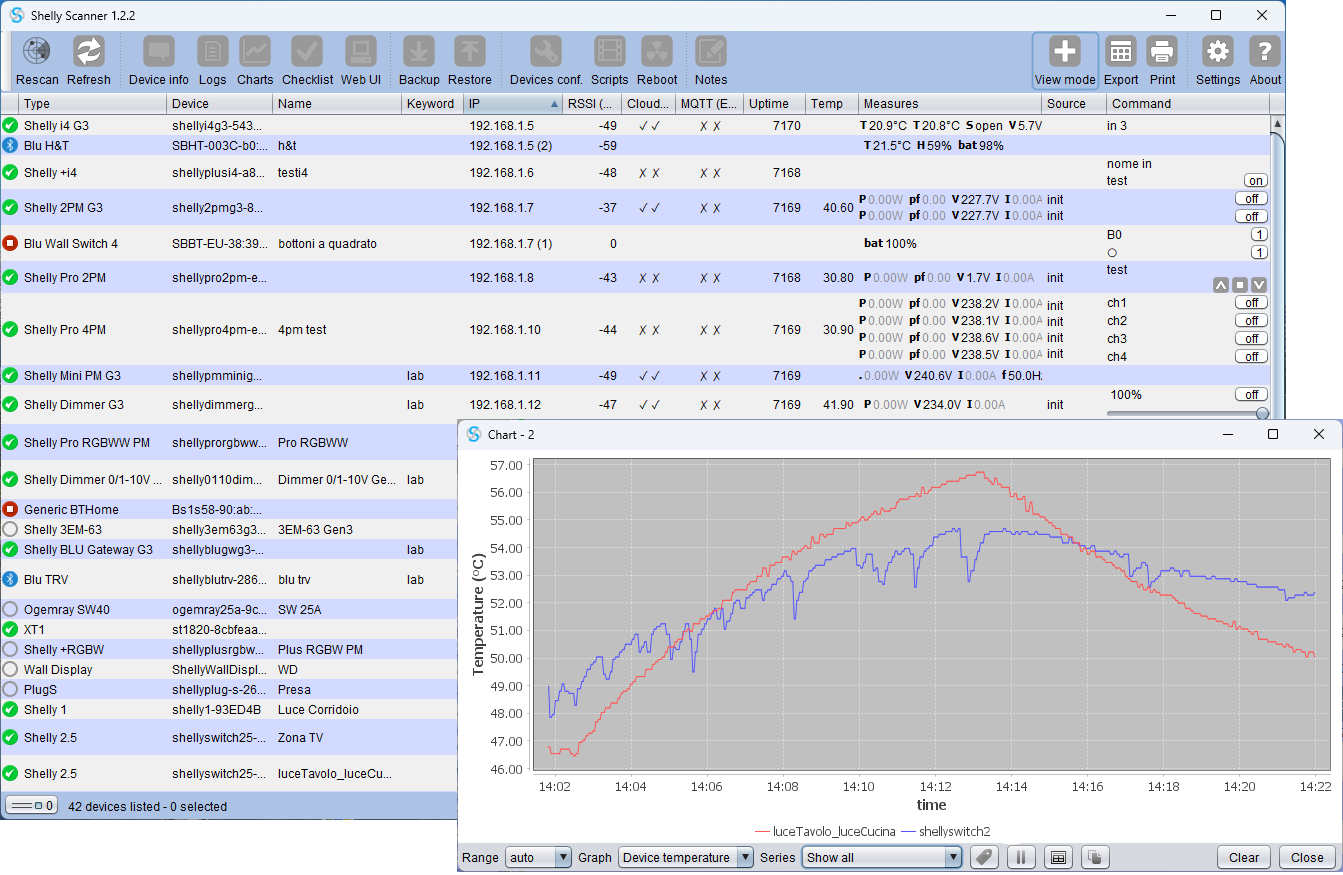The image size is (1343, 875).
Task: Click the Restore toolbar icon
Action: 470,61
